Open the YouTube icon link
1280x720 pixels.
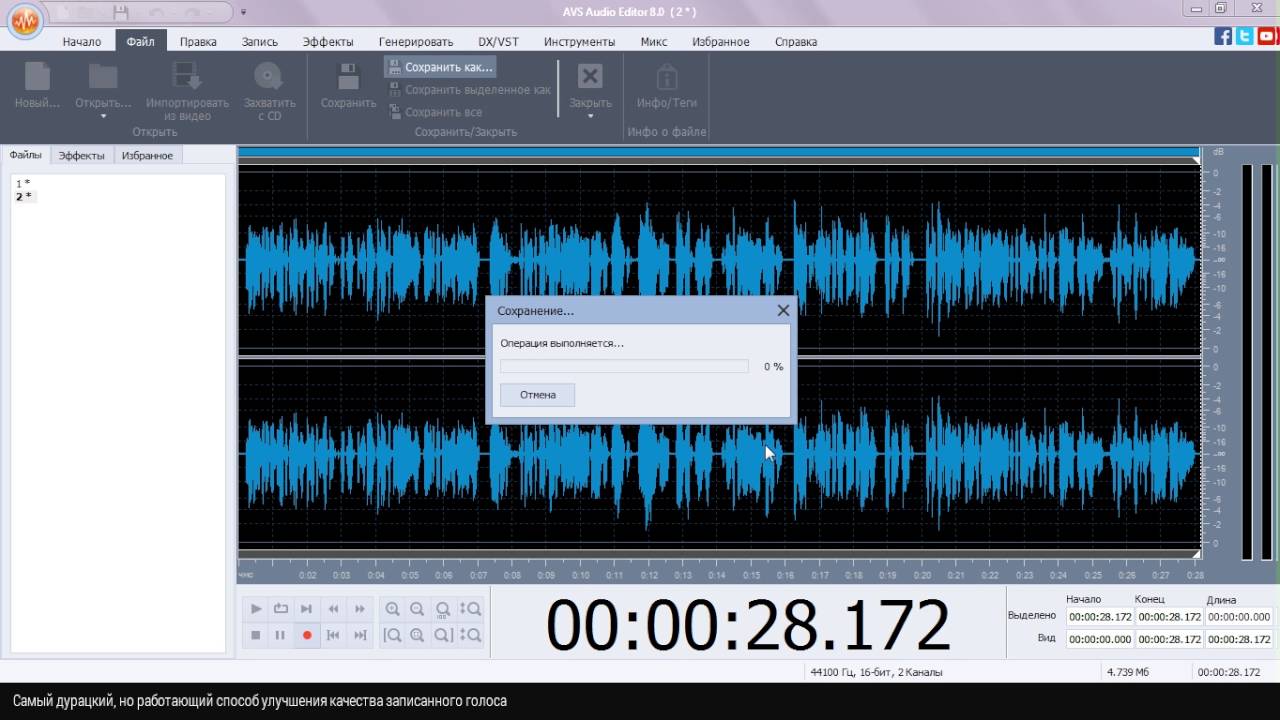point(1267,36)
